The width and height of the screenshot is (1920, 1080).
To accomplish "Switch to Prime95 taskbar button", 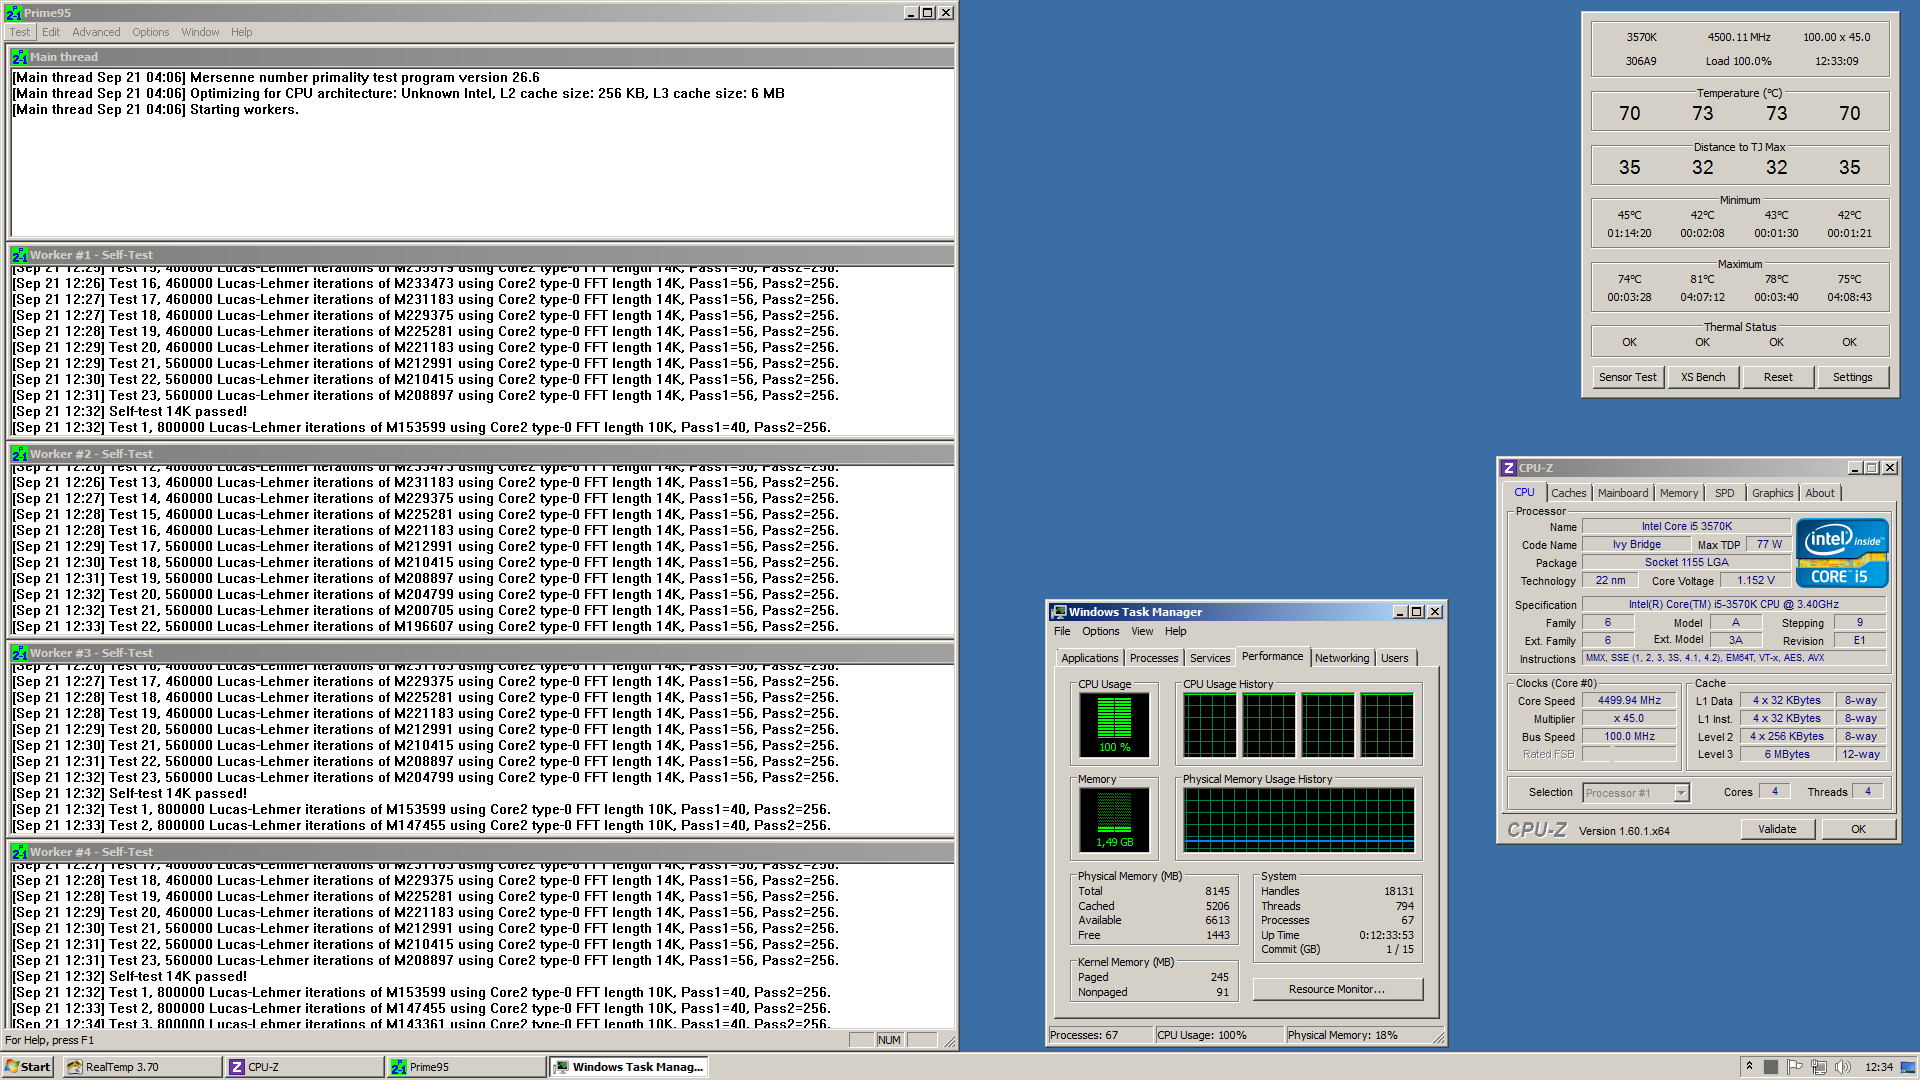I will pos(467,1067).
